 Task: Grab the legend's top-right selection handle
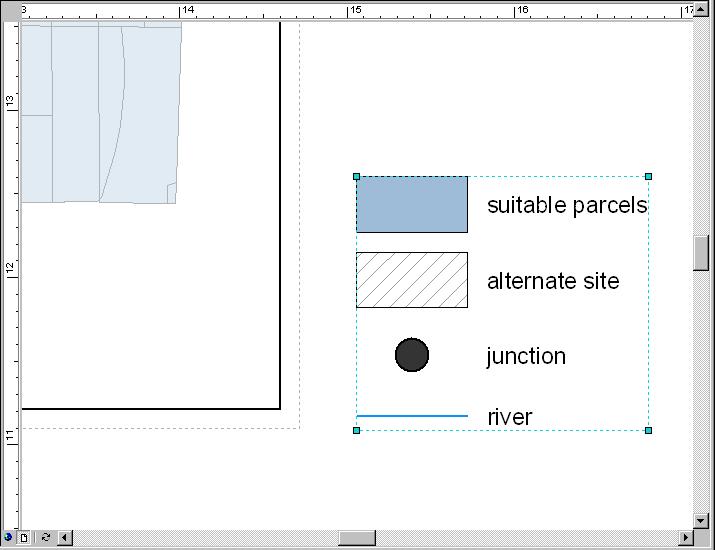[x=648, y=176]
